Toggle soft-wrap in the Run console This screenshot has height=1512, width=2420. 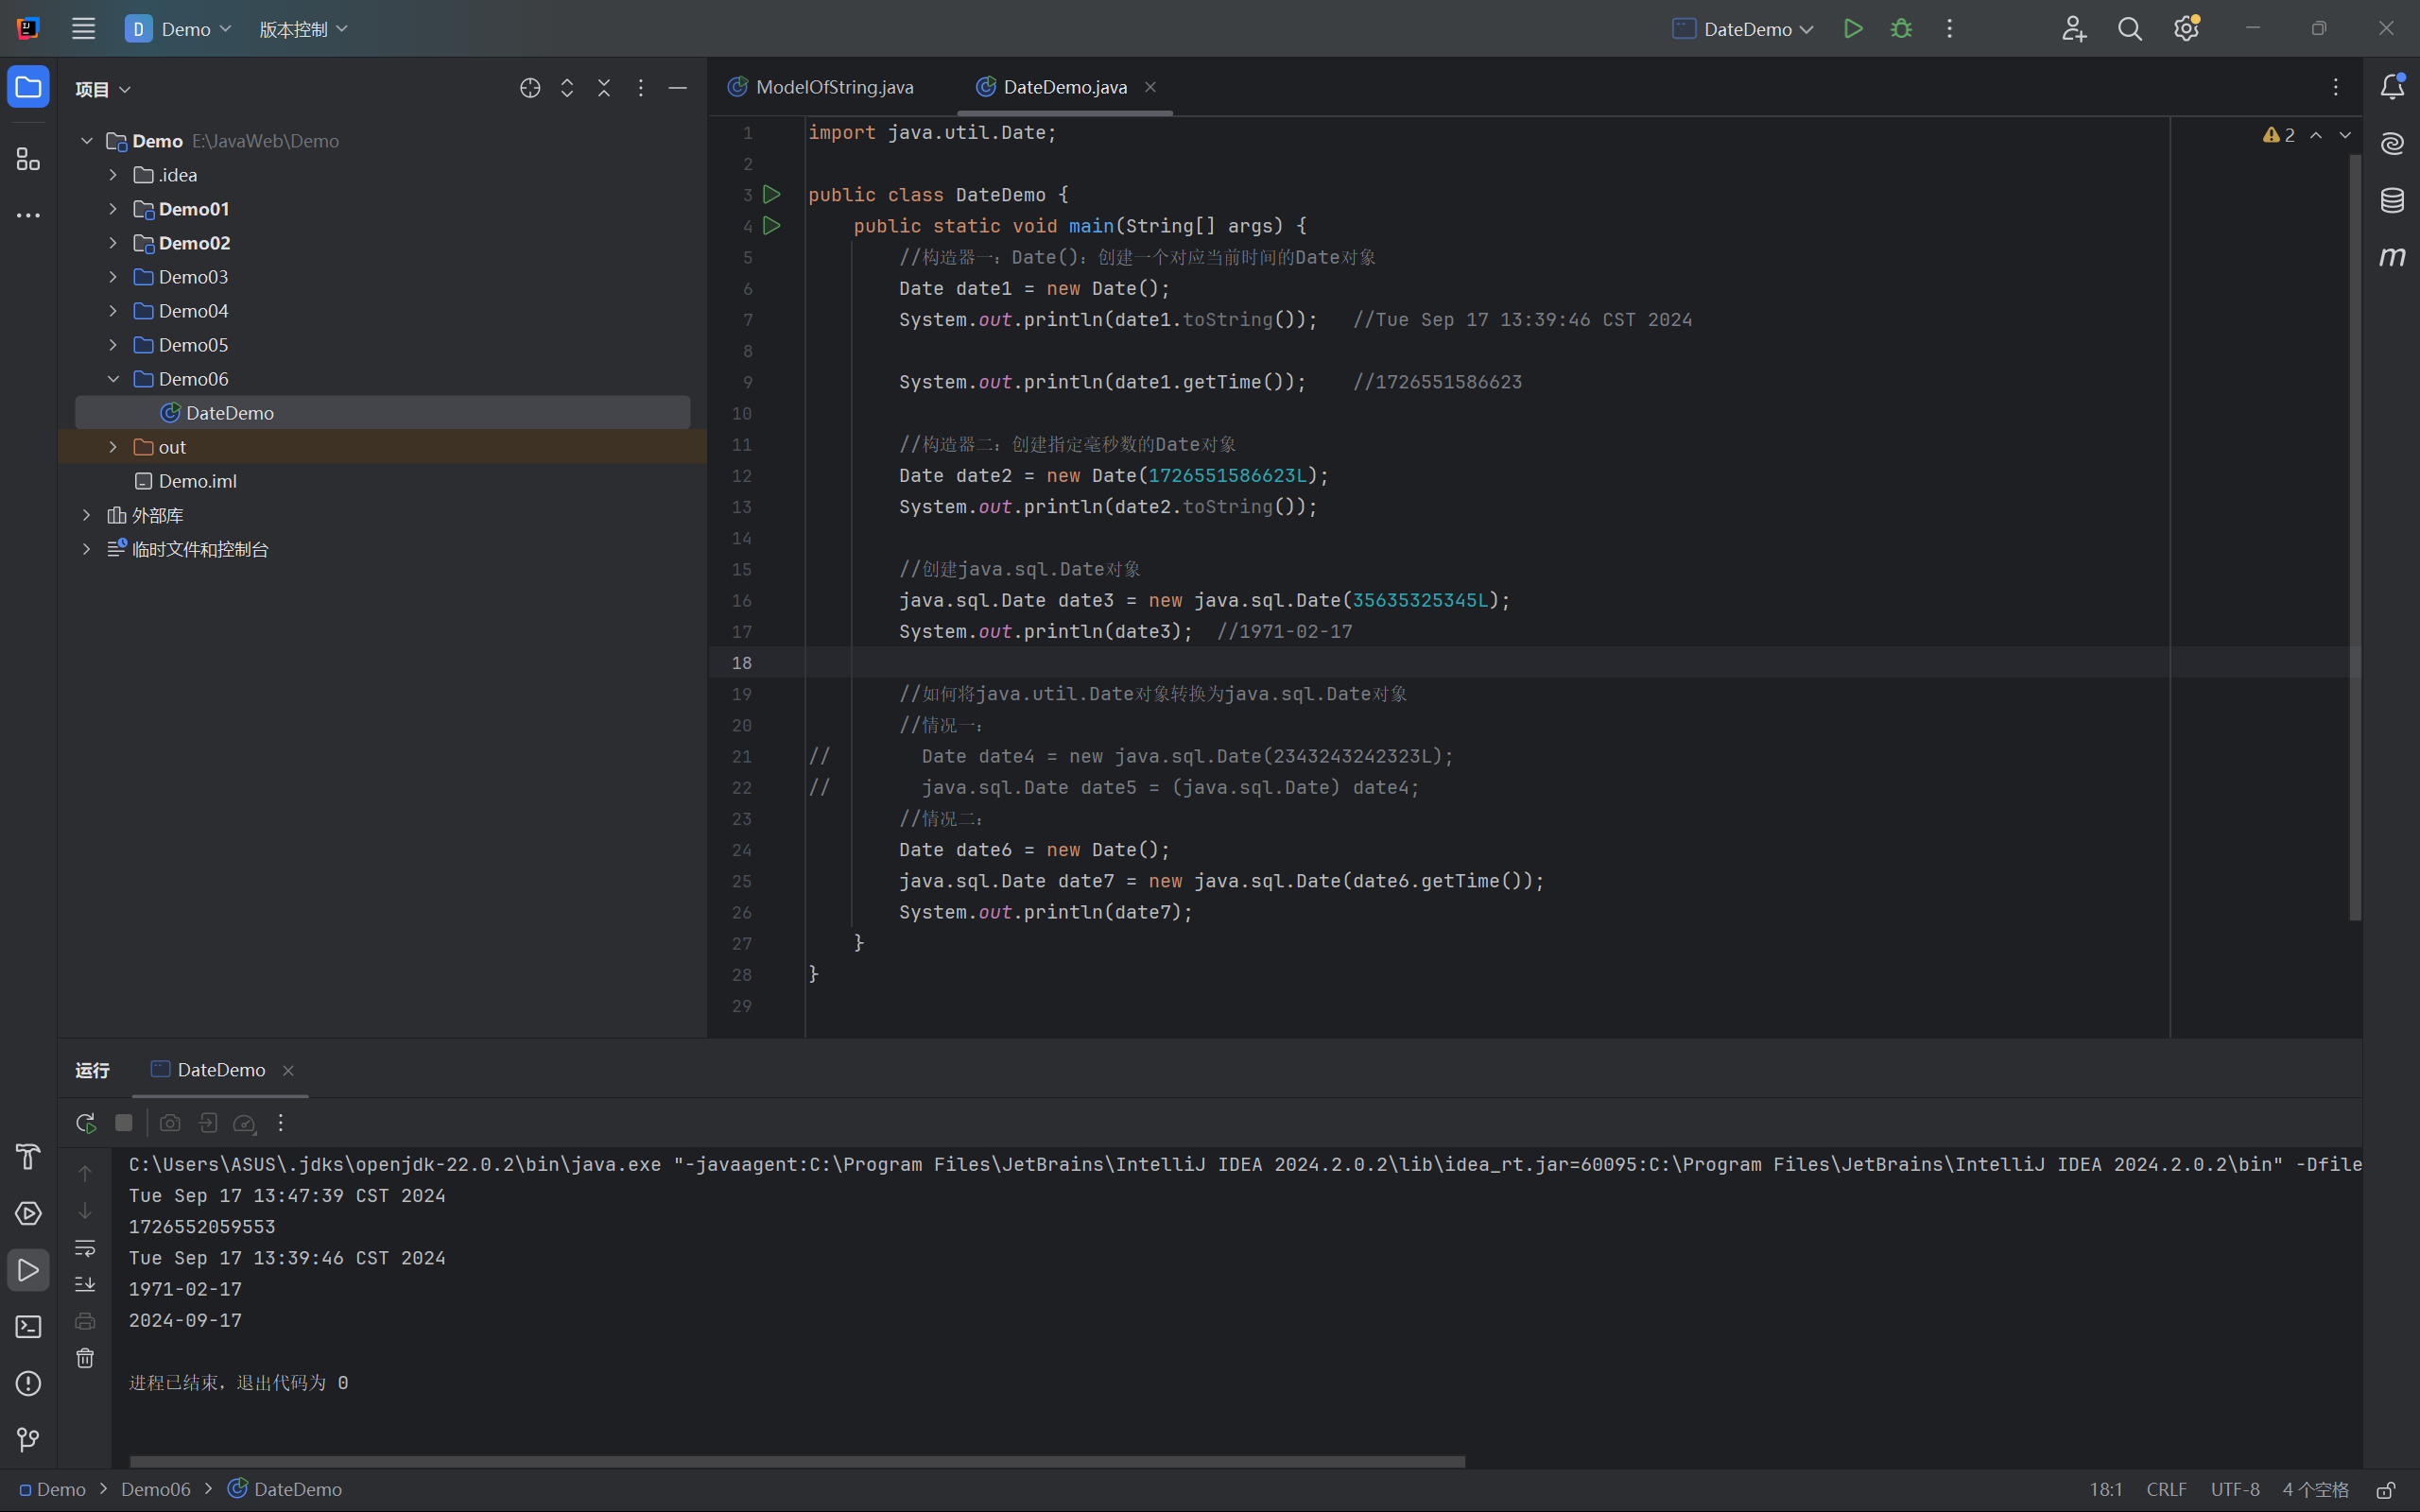point(85,1248)
